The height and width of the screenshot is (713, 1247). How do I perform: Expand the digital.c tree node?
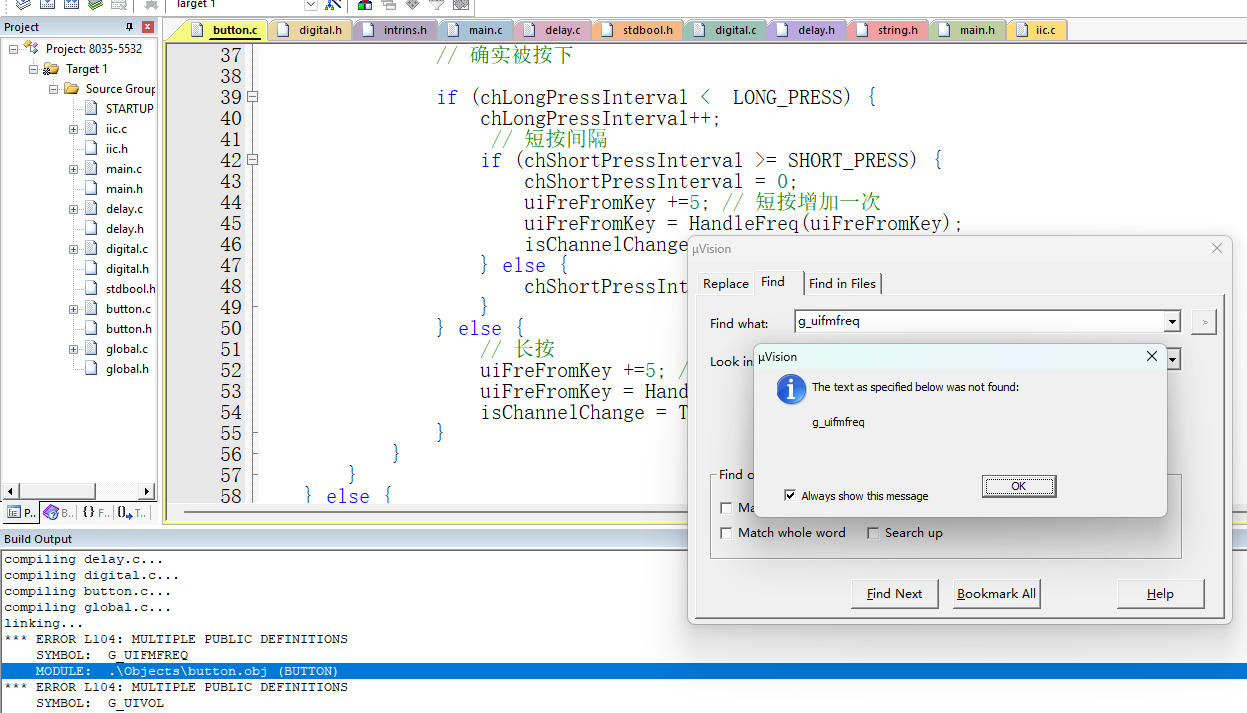click(x=73, y=249)
